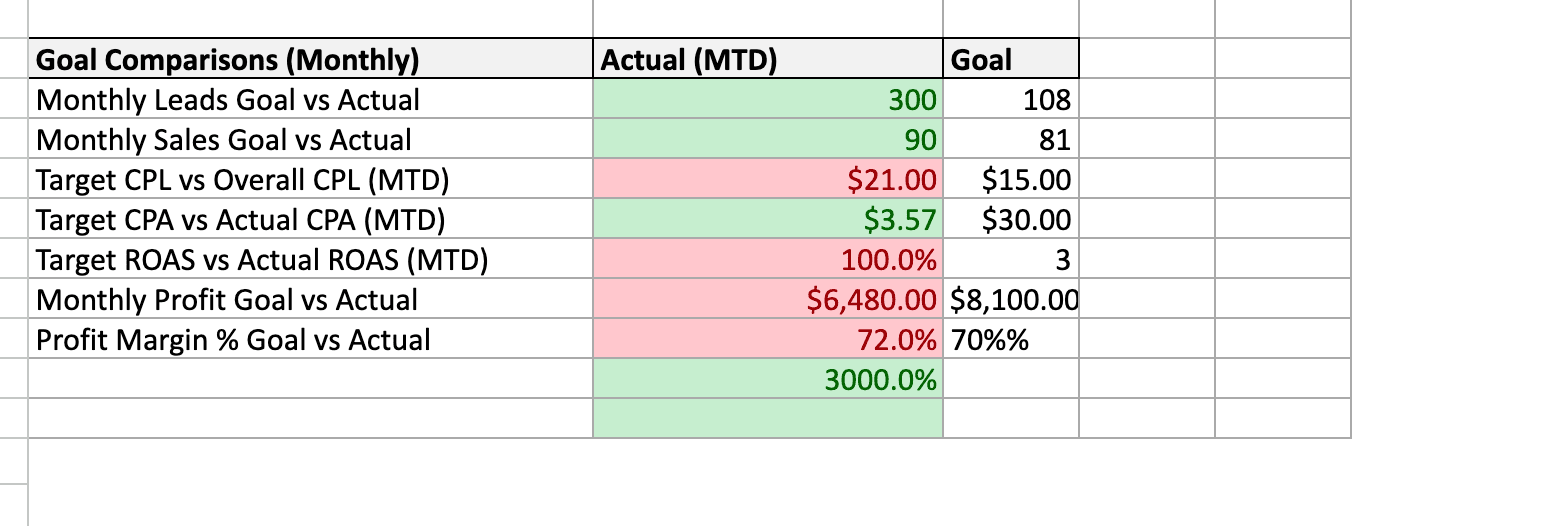Viewport: 1542px width, 526px height.
Task: Select the CPA goal cell showing $30.00
Action: [1010, 219]
